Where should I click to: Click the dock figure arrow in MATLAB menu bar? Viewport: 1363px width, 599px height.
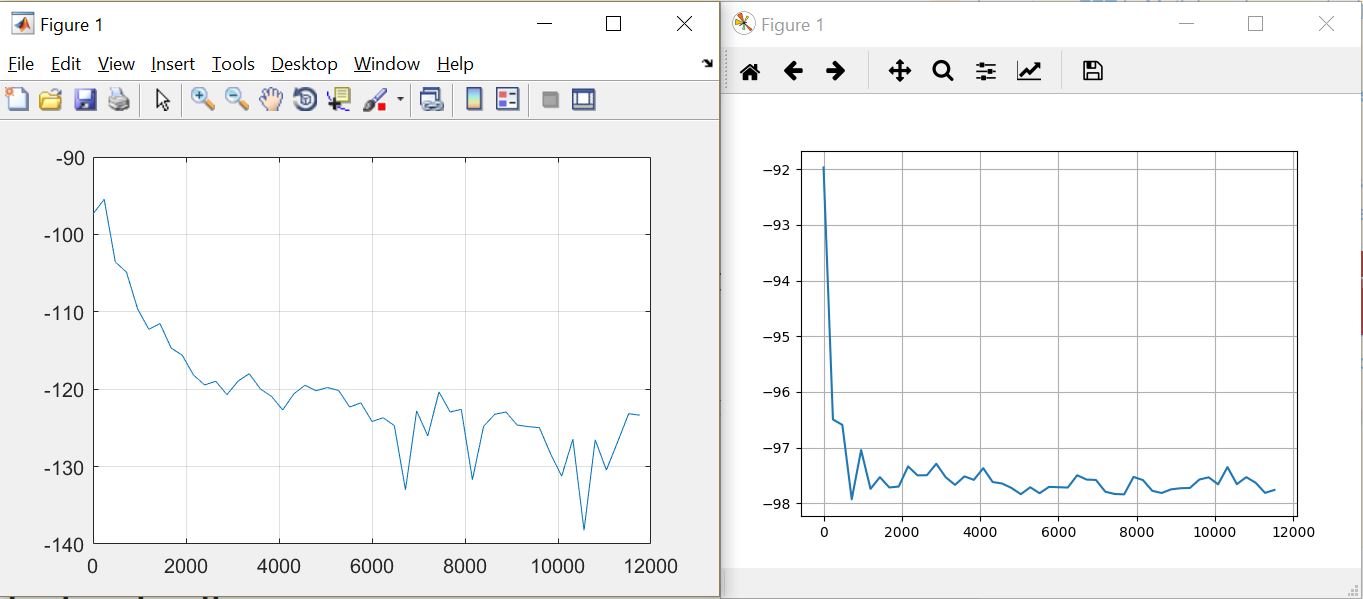point(708,63)
